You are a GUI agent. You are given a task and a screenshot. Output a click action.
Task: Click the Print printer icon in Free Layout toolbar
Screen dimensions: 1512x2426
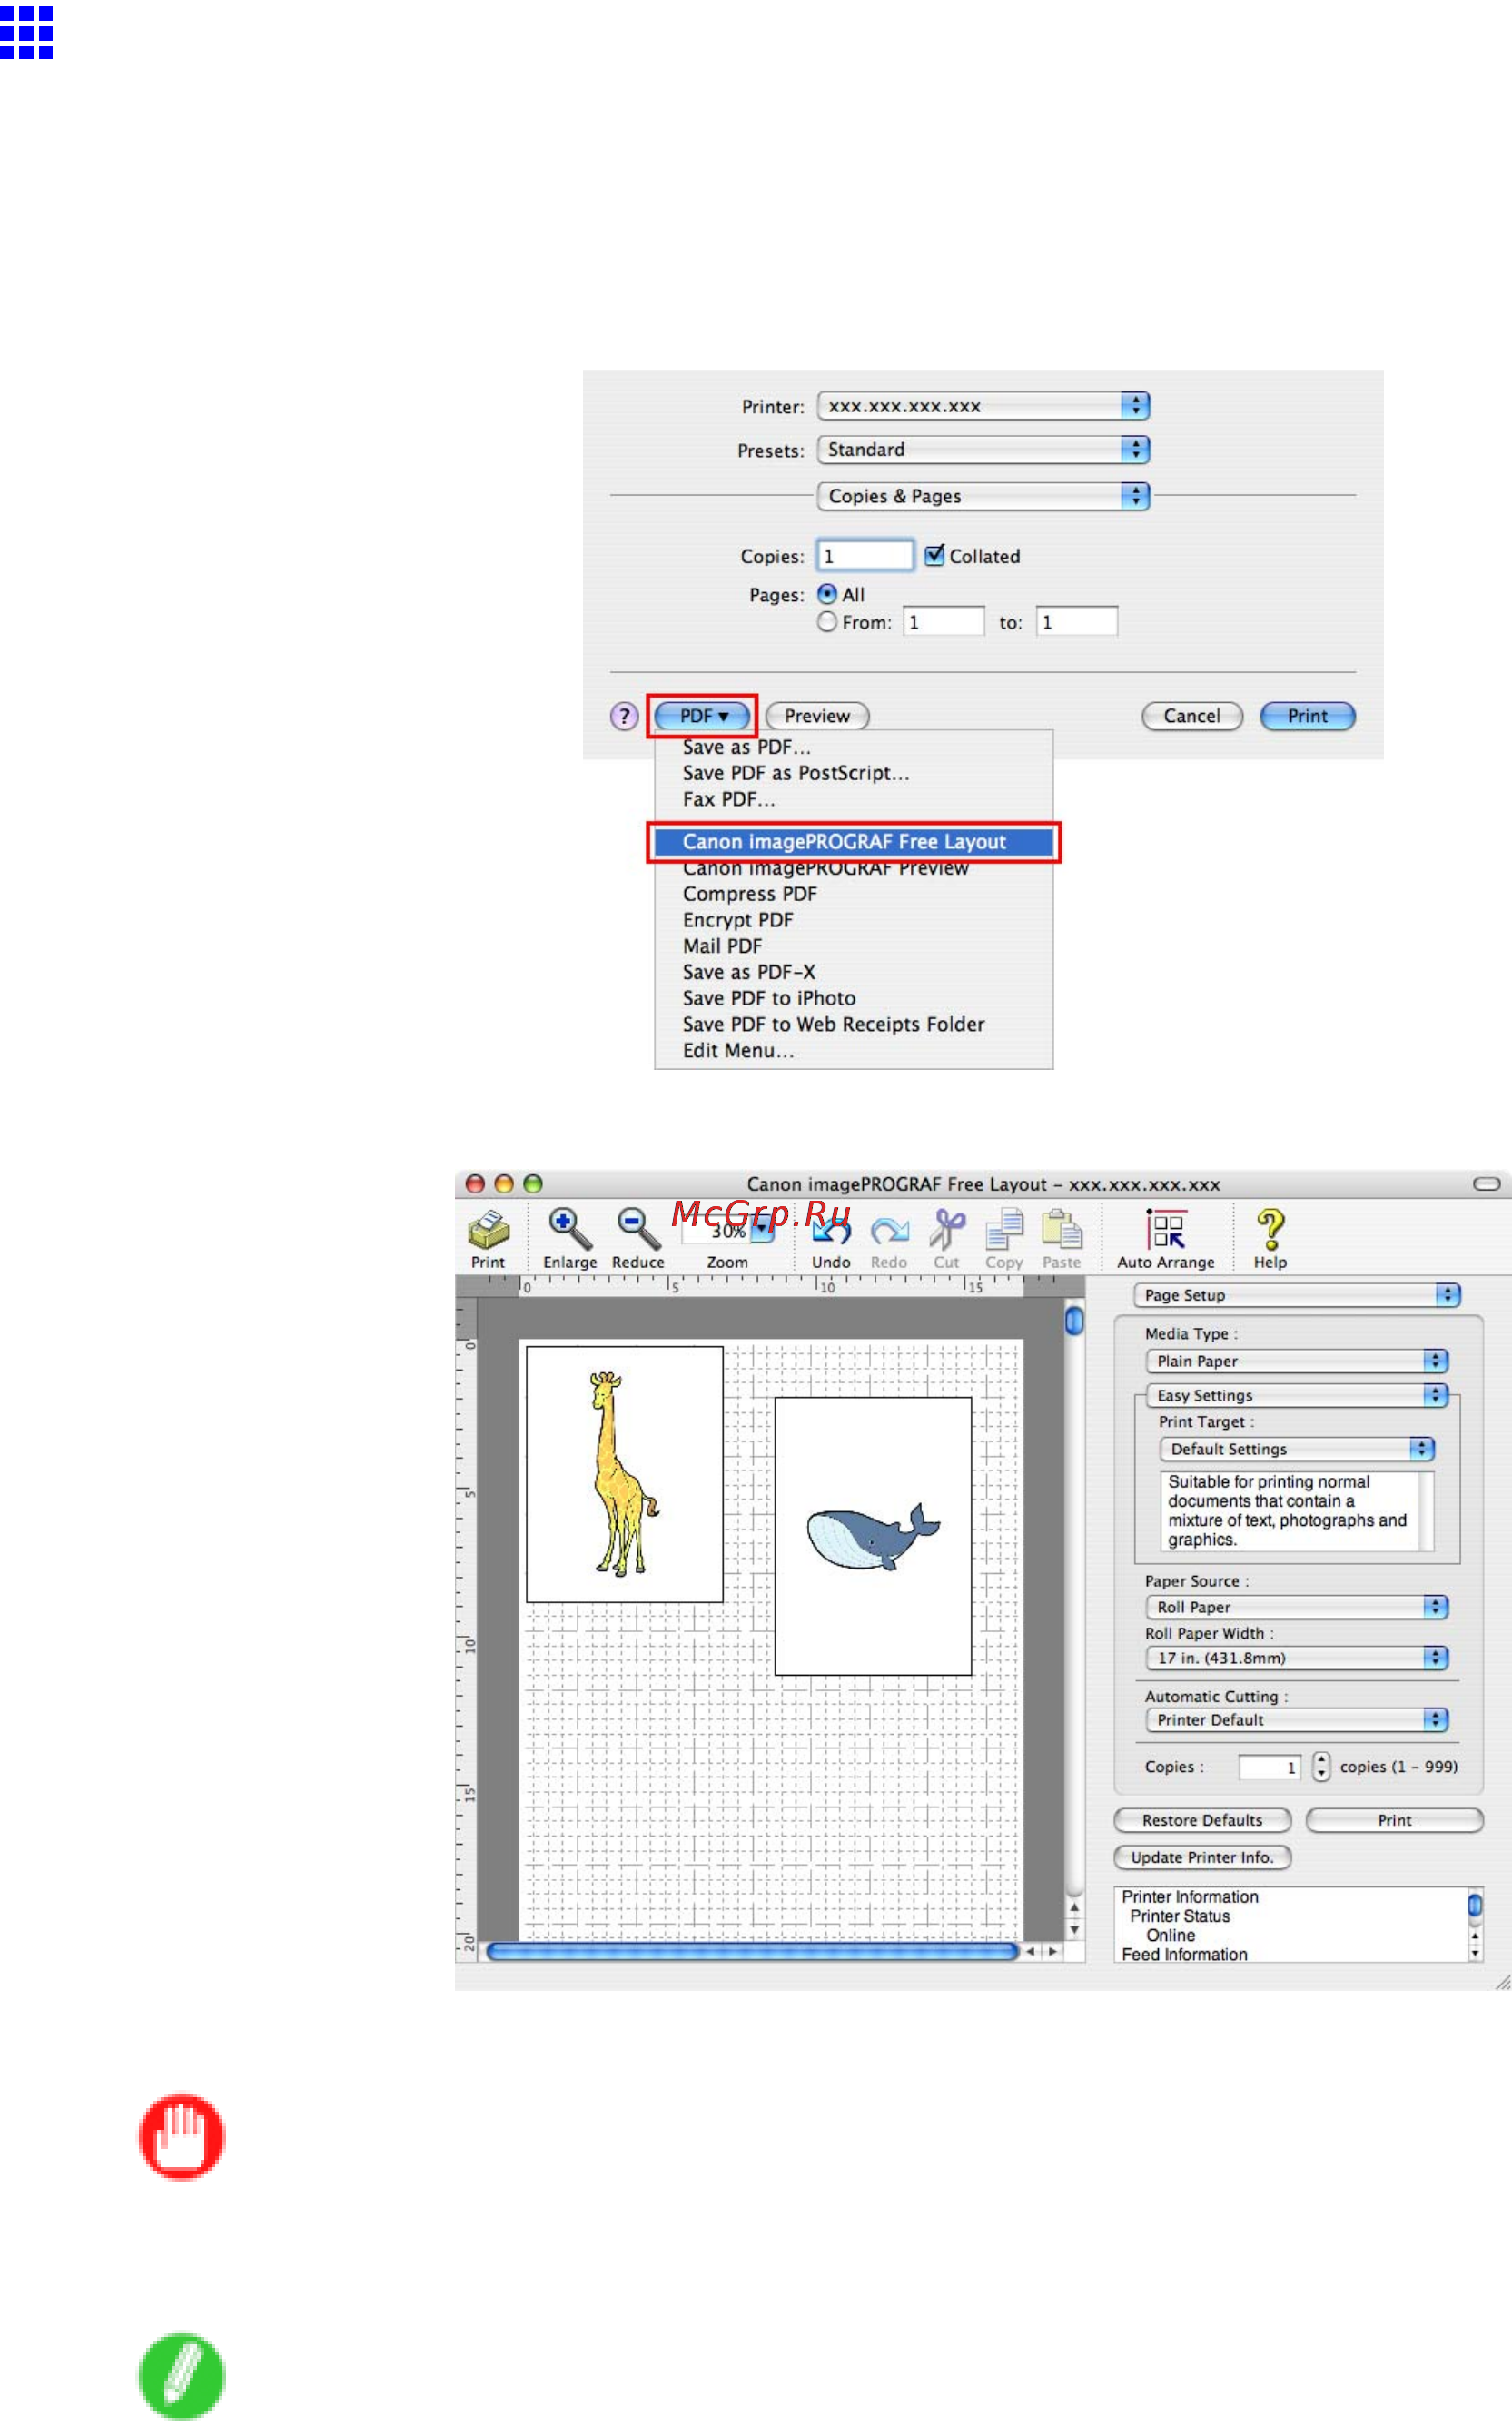coord(488,1230)
